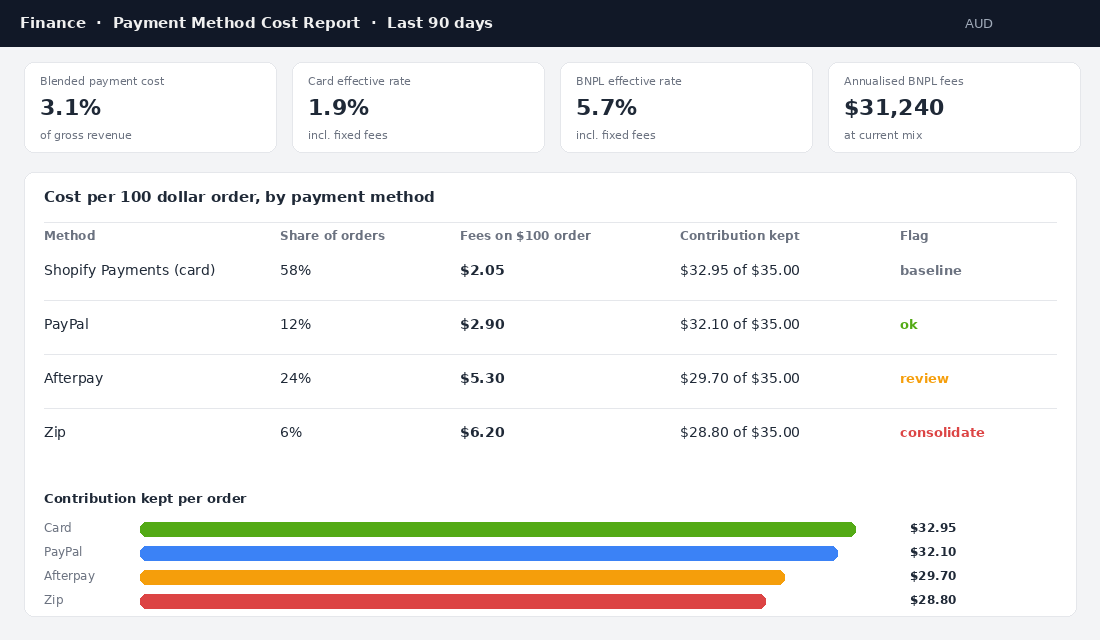Click the Flag column header
Screen dimensions: 1100x640
914,236
